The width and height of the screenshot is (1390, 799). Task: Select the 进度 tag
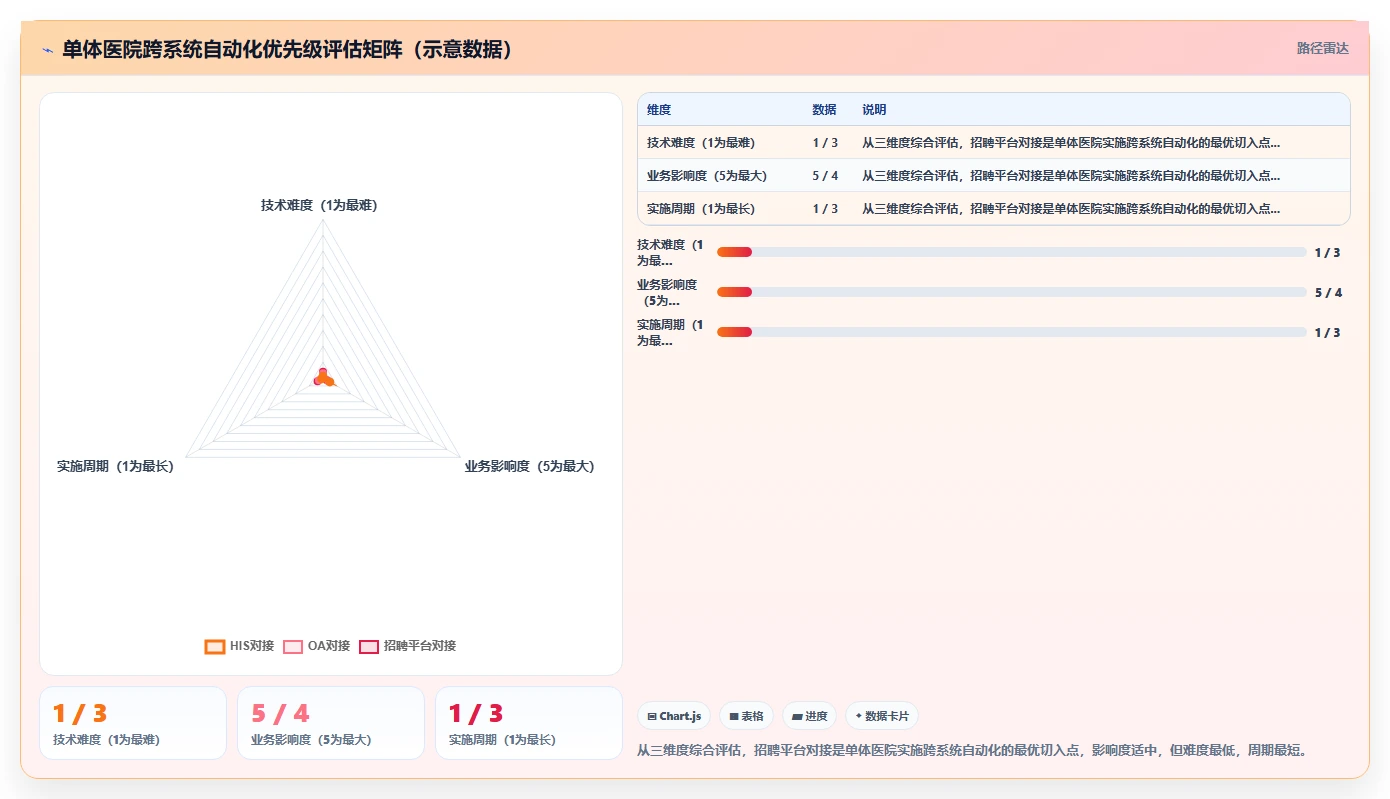tap(809, 716)
